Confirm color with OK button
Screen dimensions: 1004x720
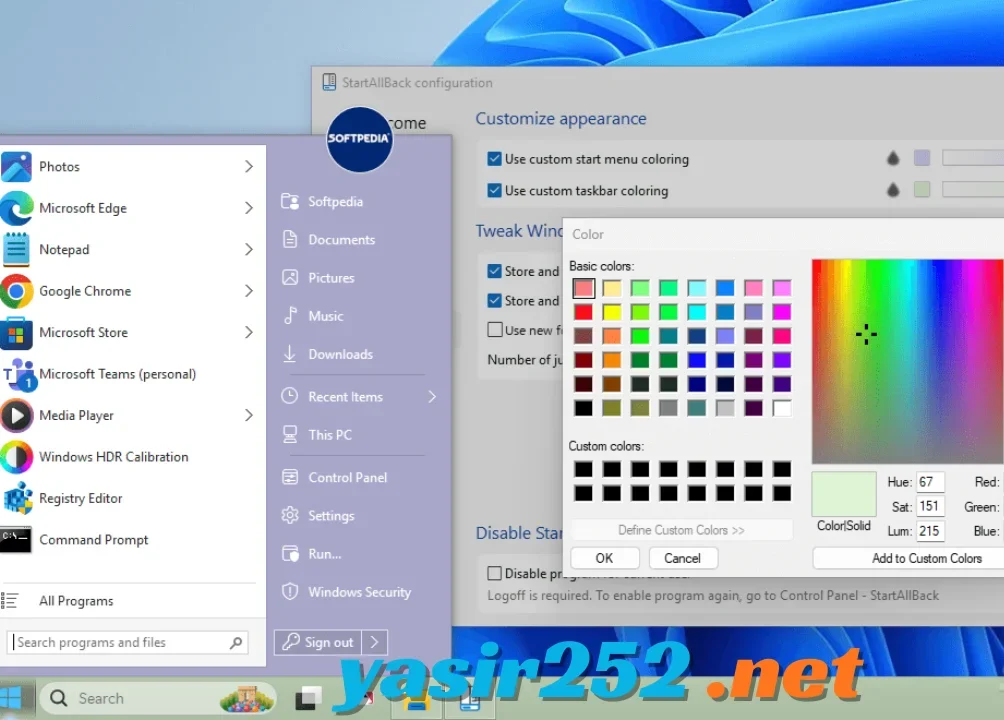click(x=604, y=559)
